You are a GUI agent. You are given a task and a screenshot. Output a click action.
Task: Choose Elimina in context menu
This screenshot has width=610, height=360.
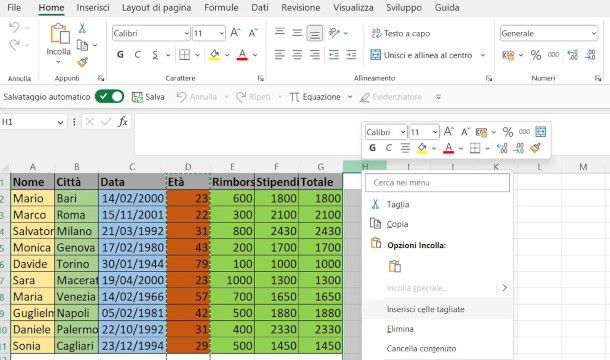click(437, 329)
